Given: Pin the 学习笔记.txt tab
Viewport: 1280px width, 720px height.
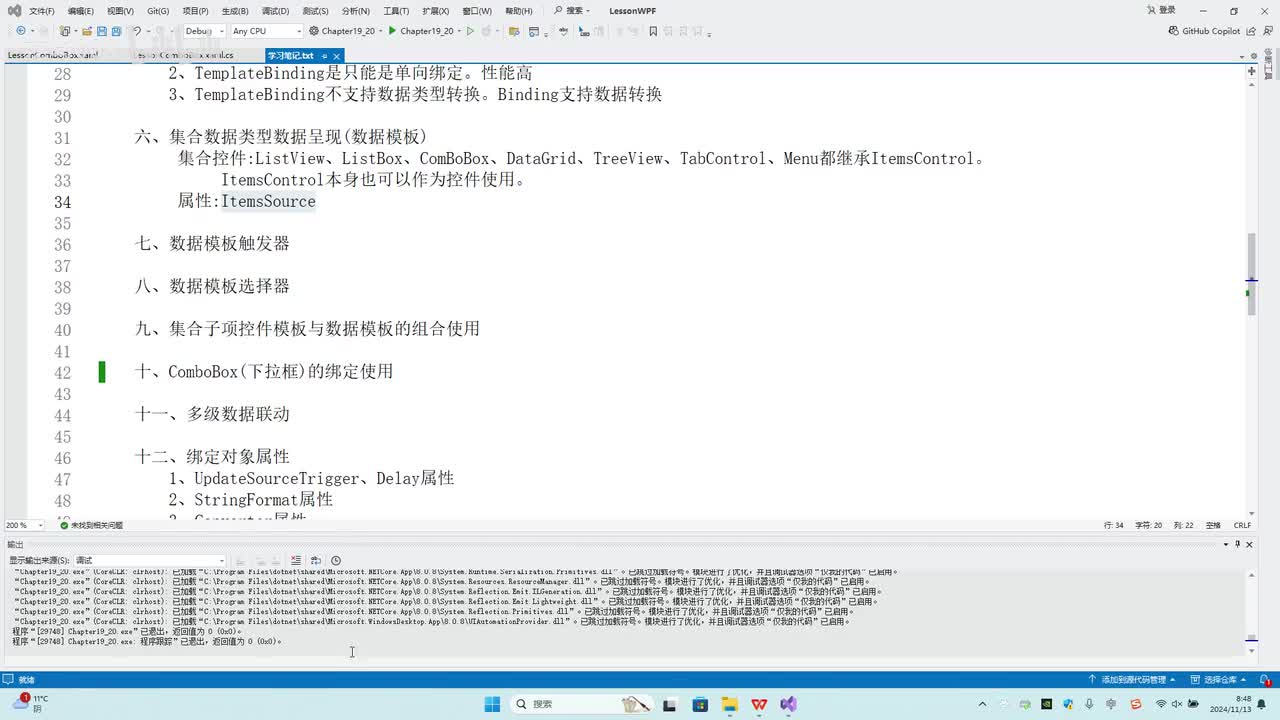Looking at the screenshot, I should (324, 56).
